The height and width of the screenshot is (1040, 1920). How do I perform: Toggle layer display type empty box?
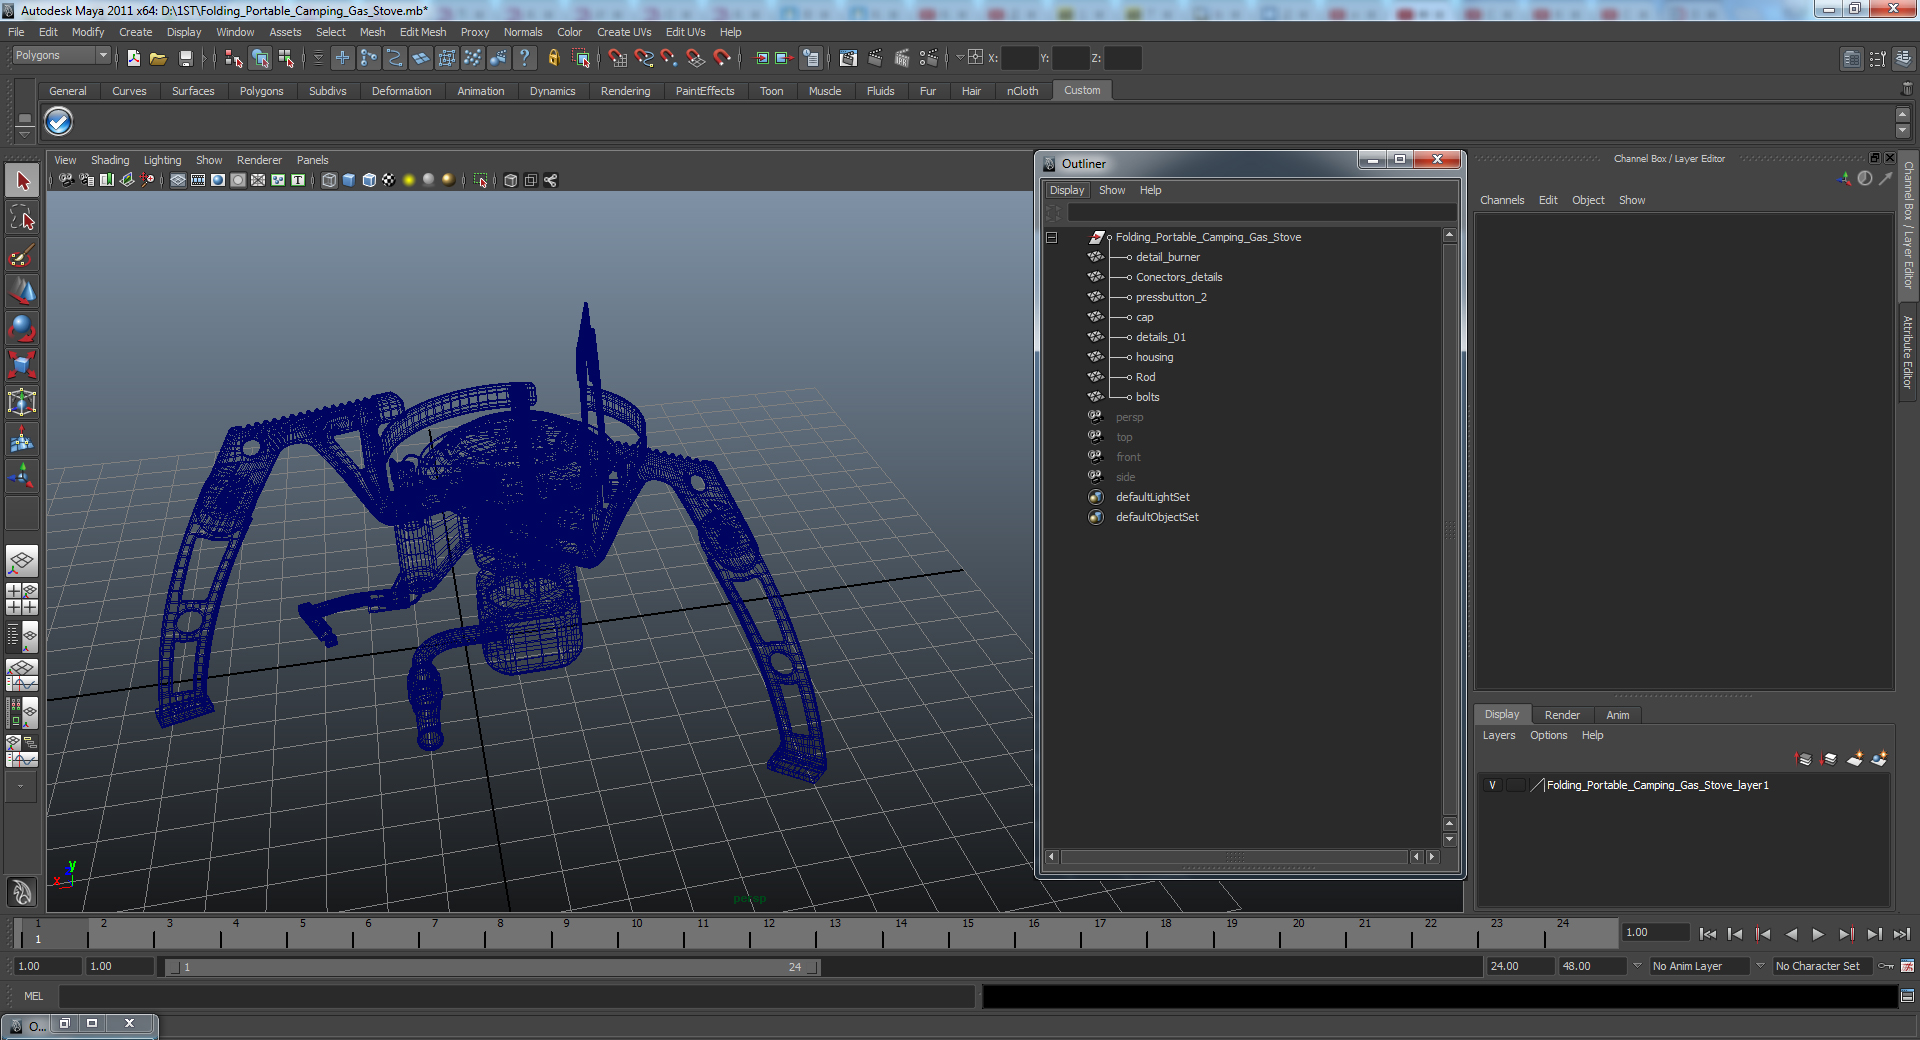tap(1515, 785)
